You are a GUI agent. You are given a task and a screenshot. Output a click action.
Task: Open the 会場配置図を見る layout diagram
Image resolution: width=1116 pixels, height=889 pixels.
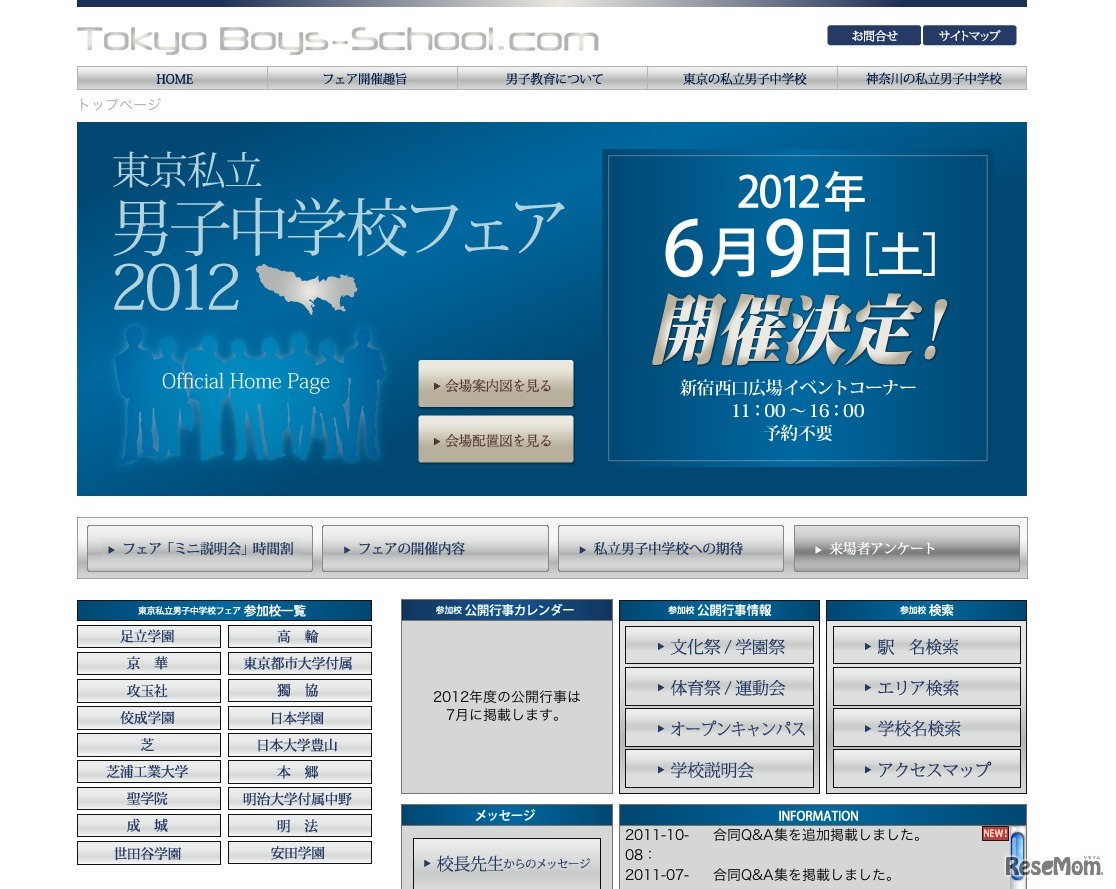pos(496,439)
